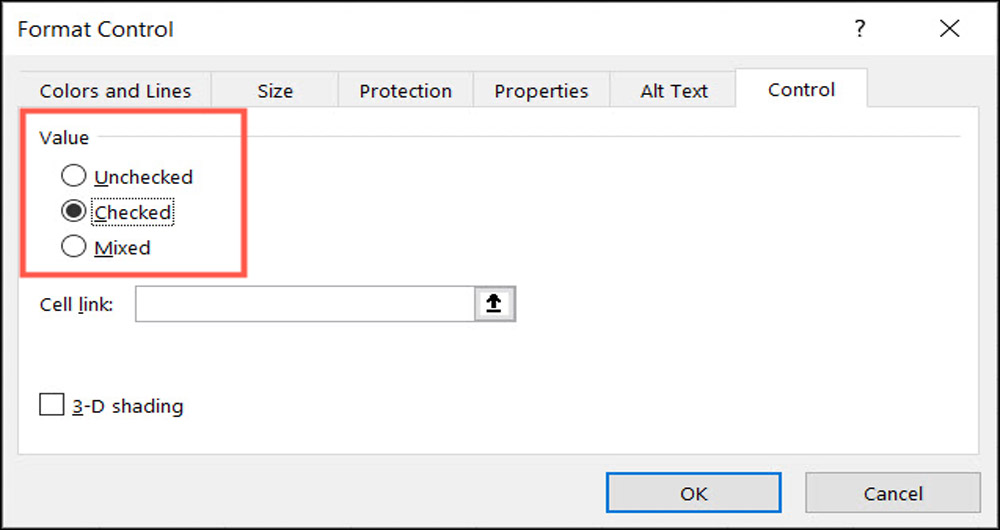
Task: Switch to the Colors and Lines tab
Action: point(115,91)
